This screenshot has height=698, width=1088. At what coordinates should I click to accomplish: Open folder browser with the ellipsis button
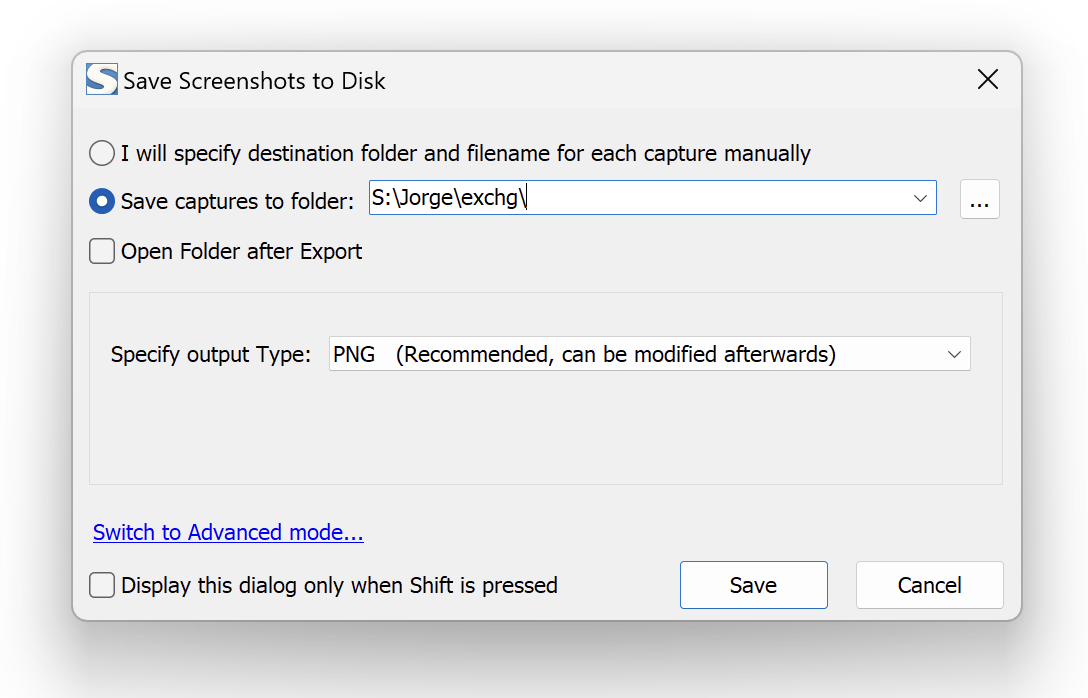979,200
